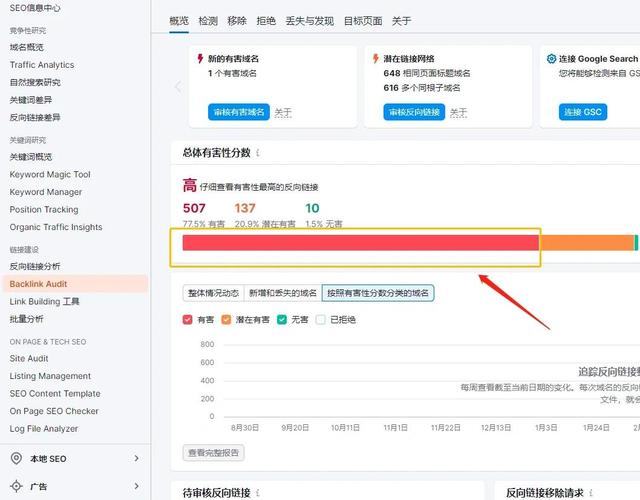
Task: Open the 拒绝 tab
Action: 266,21
